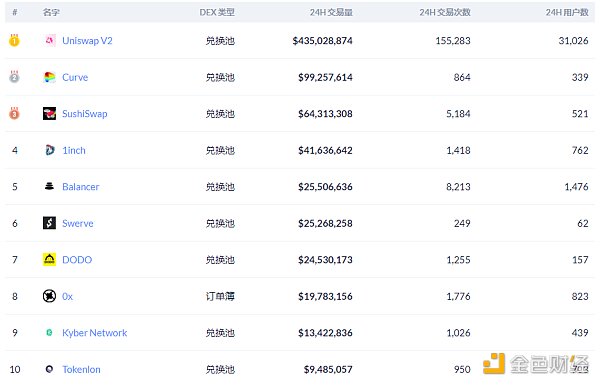Open the Kyber Network link
Image resolution: width=600 pixels, height=385 pixels.
(95, 333)
